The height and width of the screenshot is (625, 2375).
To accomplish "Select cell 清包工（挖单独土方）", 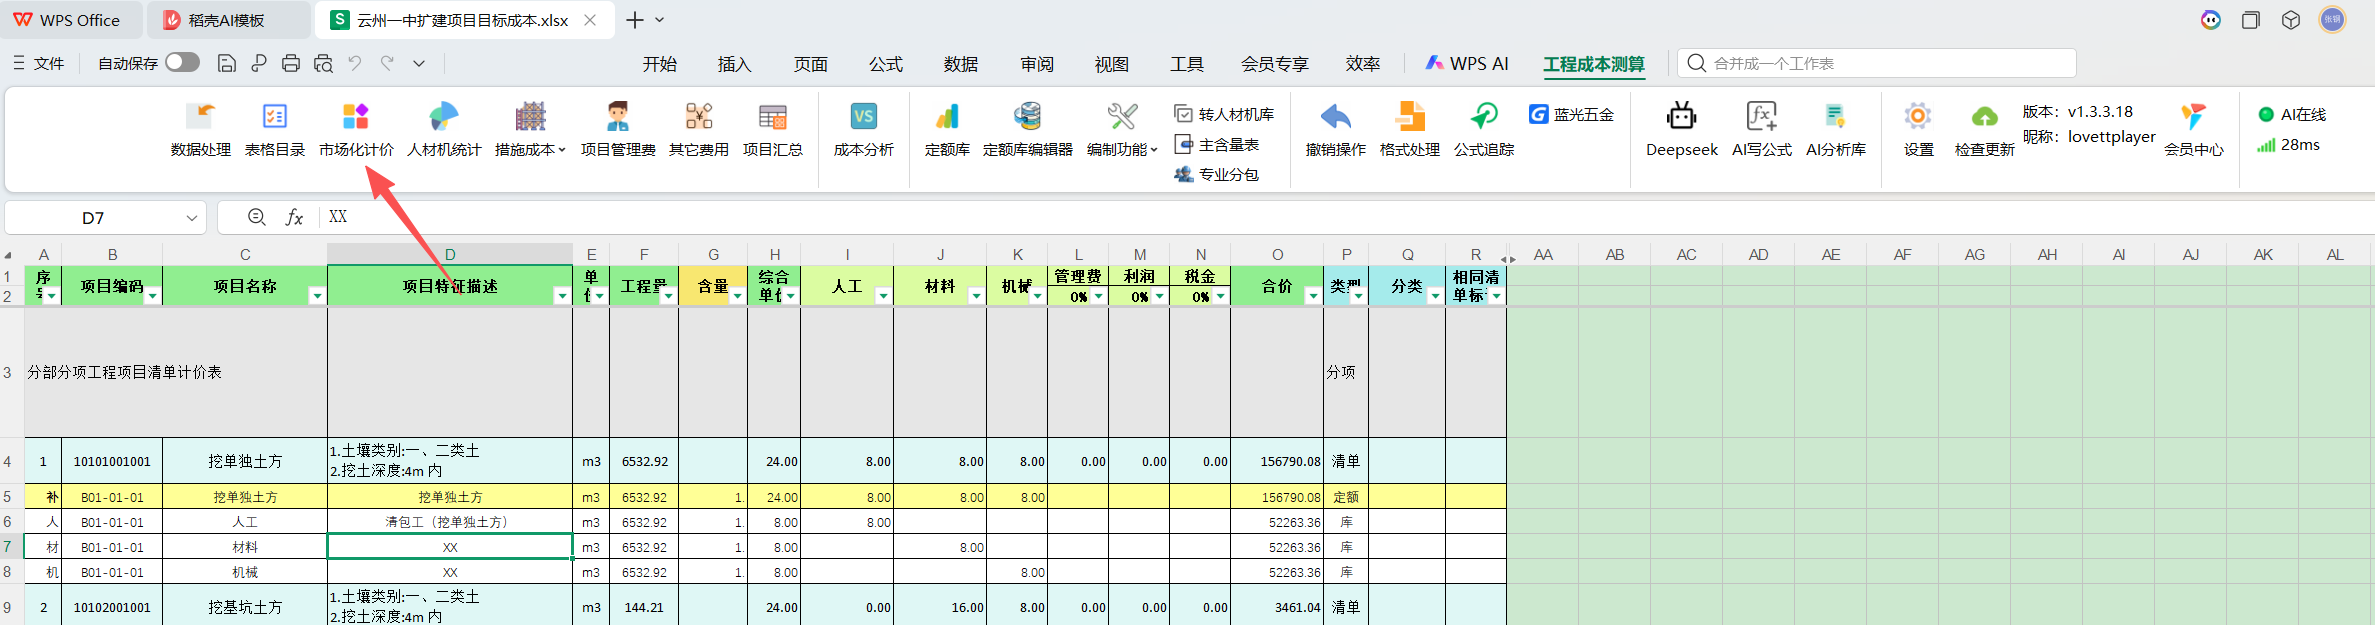I will coord(450,522).
